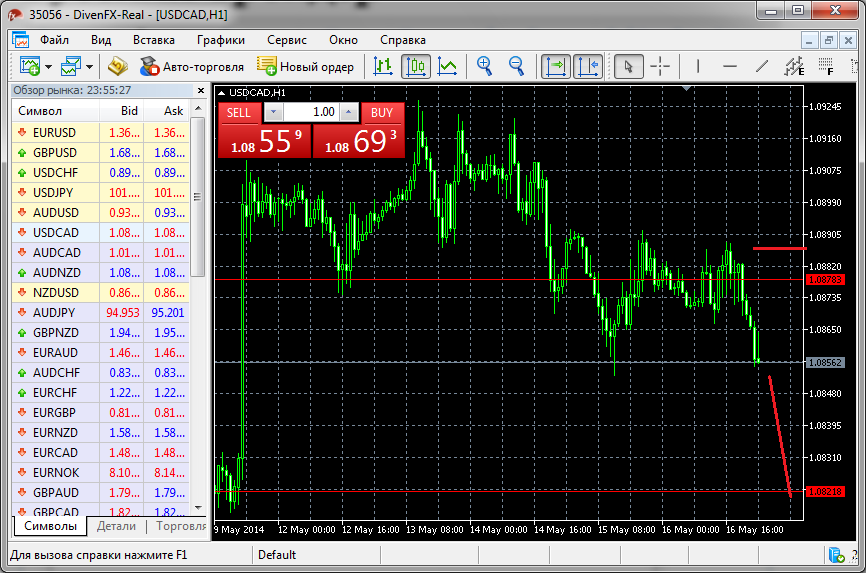Toggle chart auto scroll
Image resolution: width=866 pixels, height=573 pixels.
[556, 66]
